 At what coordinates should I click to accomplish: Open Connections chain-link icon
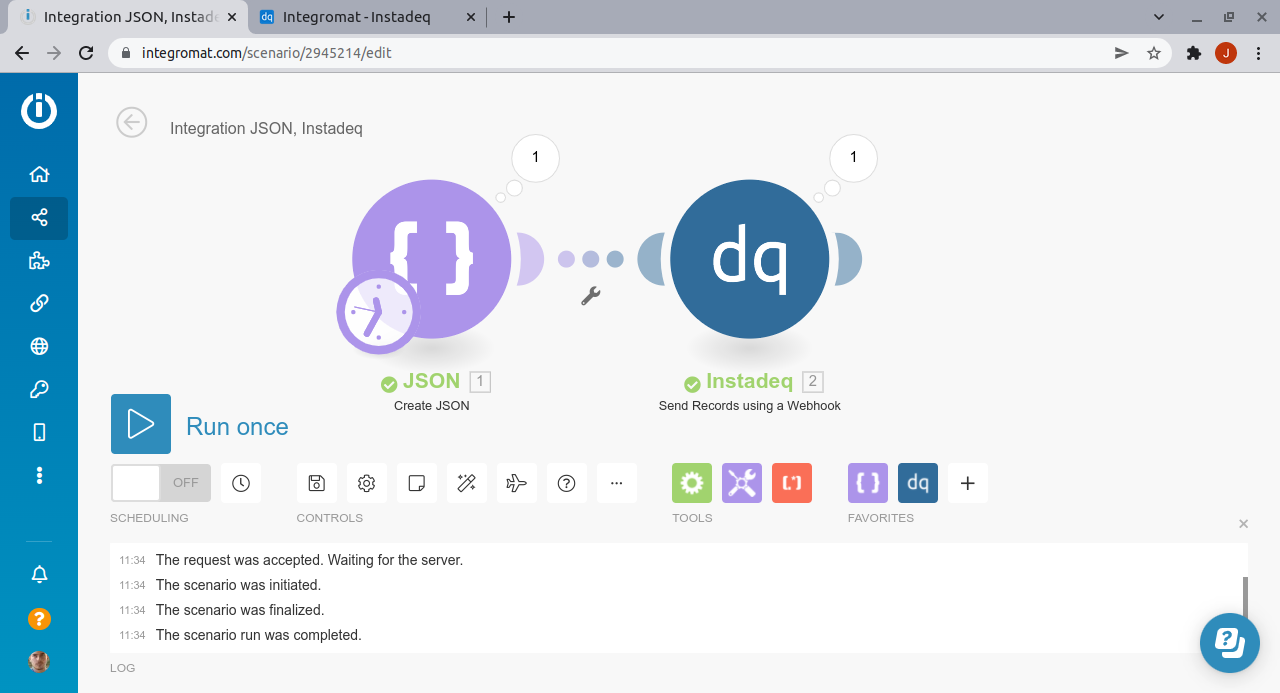pos(39,304)
